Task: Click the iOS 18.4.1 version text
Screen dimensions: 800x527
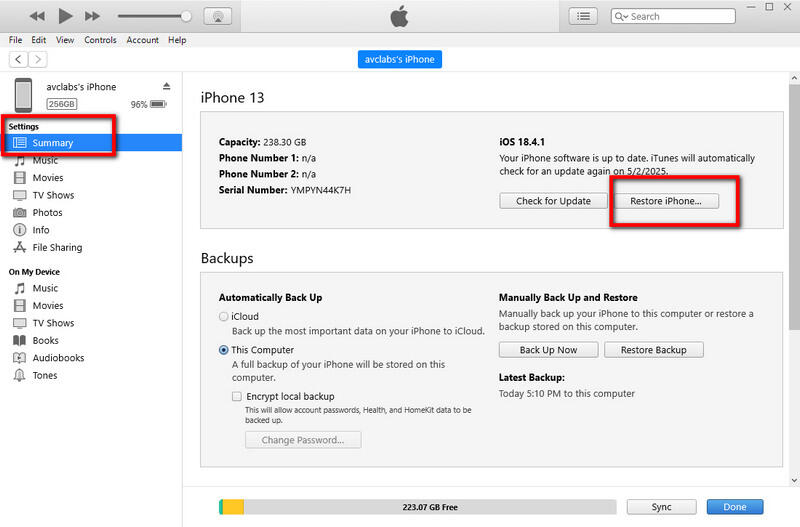Action: (522, 142)
